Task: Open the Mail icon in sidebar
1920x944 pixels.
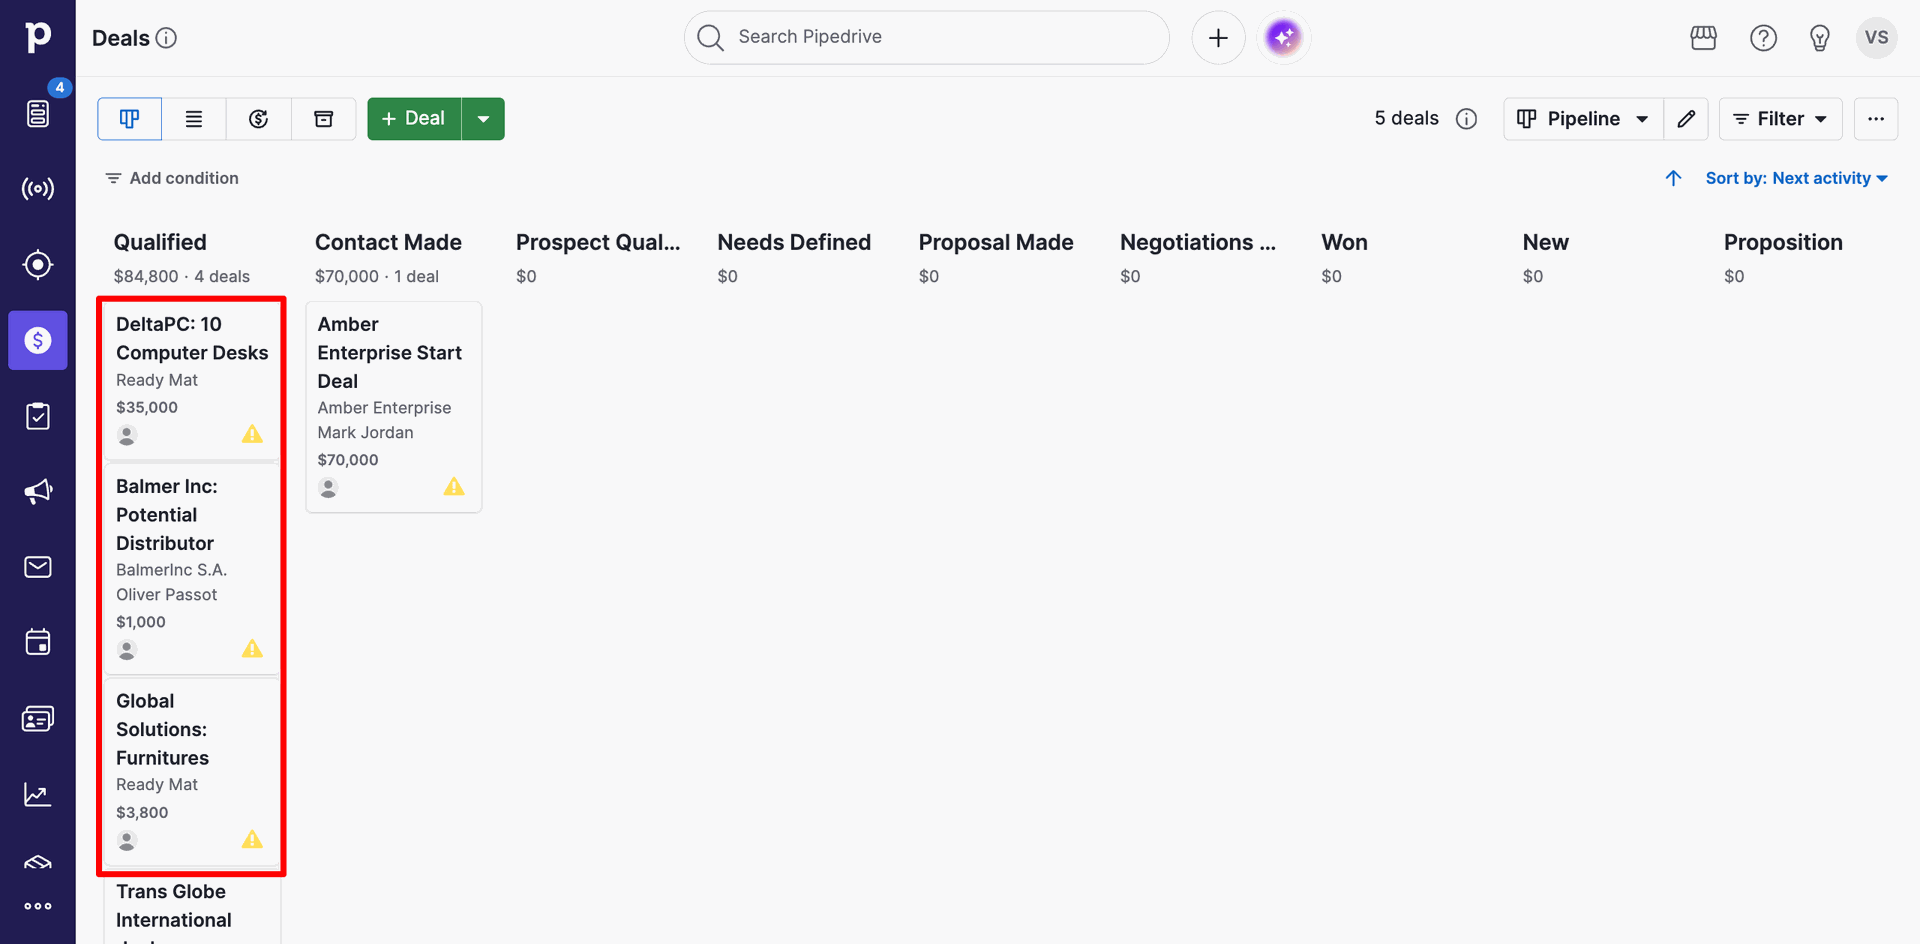Action: click(38, 567)
